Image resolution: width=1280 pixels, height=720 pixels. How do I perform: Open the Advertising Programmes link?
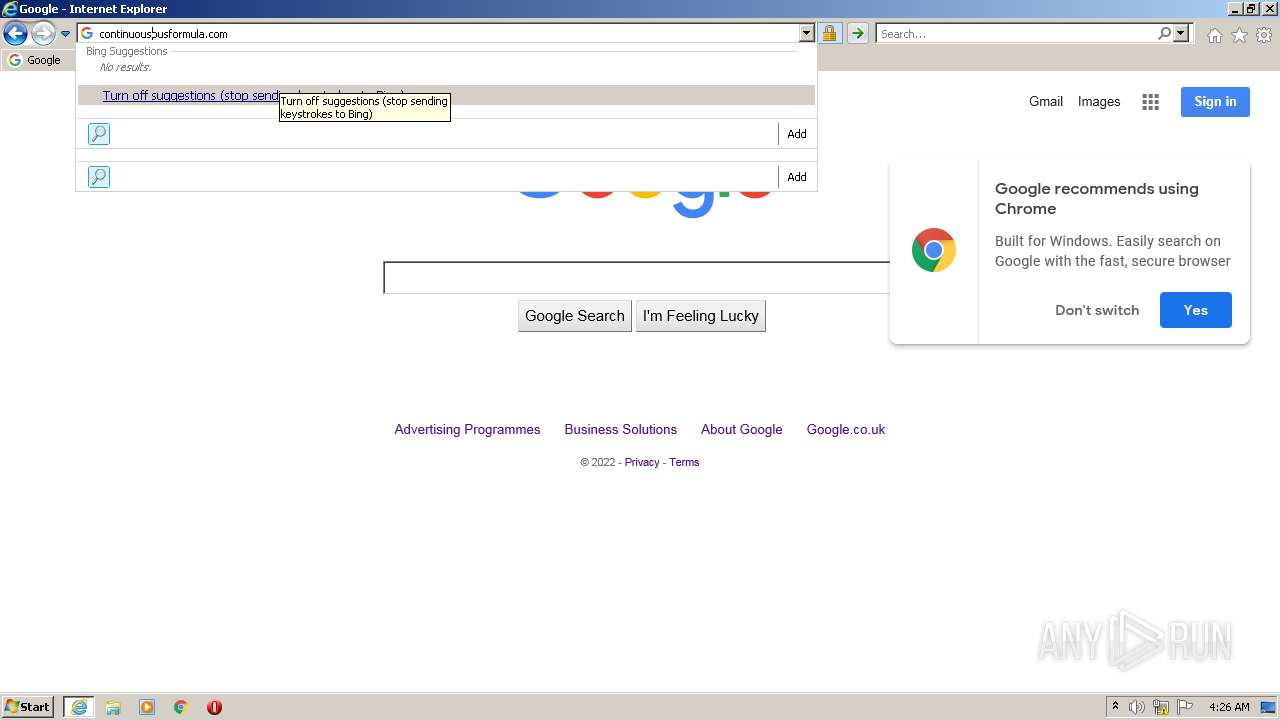(467, 429)
